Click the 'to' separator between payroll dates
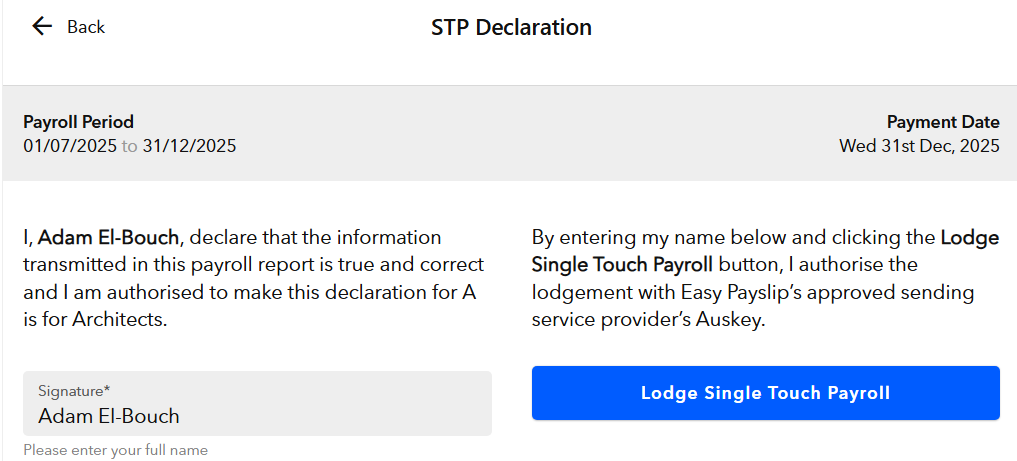Viewport: 1017px width, 461px height. pyautogui.click(x=129, y=146)
